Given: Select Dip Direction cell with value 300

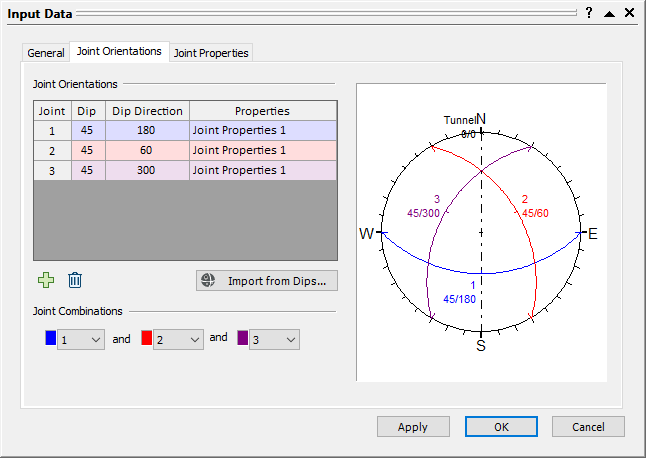Looking at the screenshot, I should [x=147, y=170].
